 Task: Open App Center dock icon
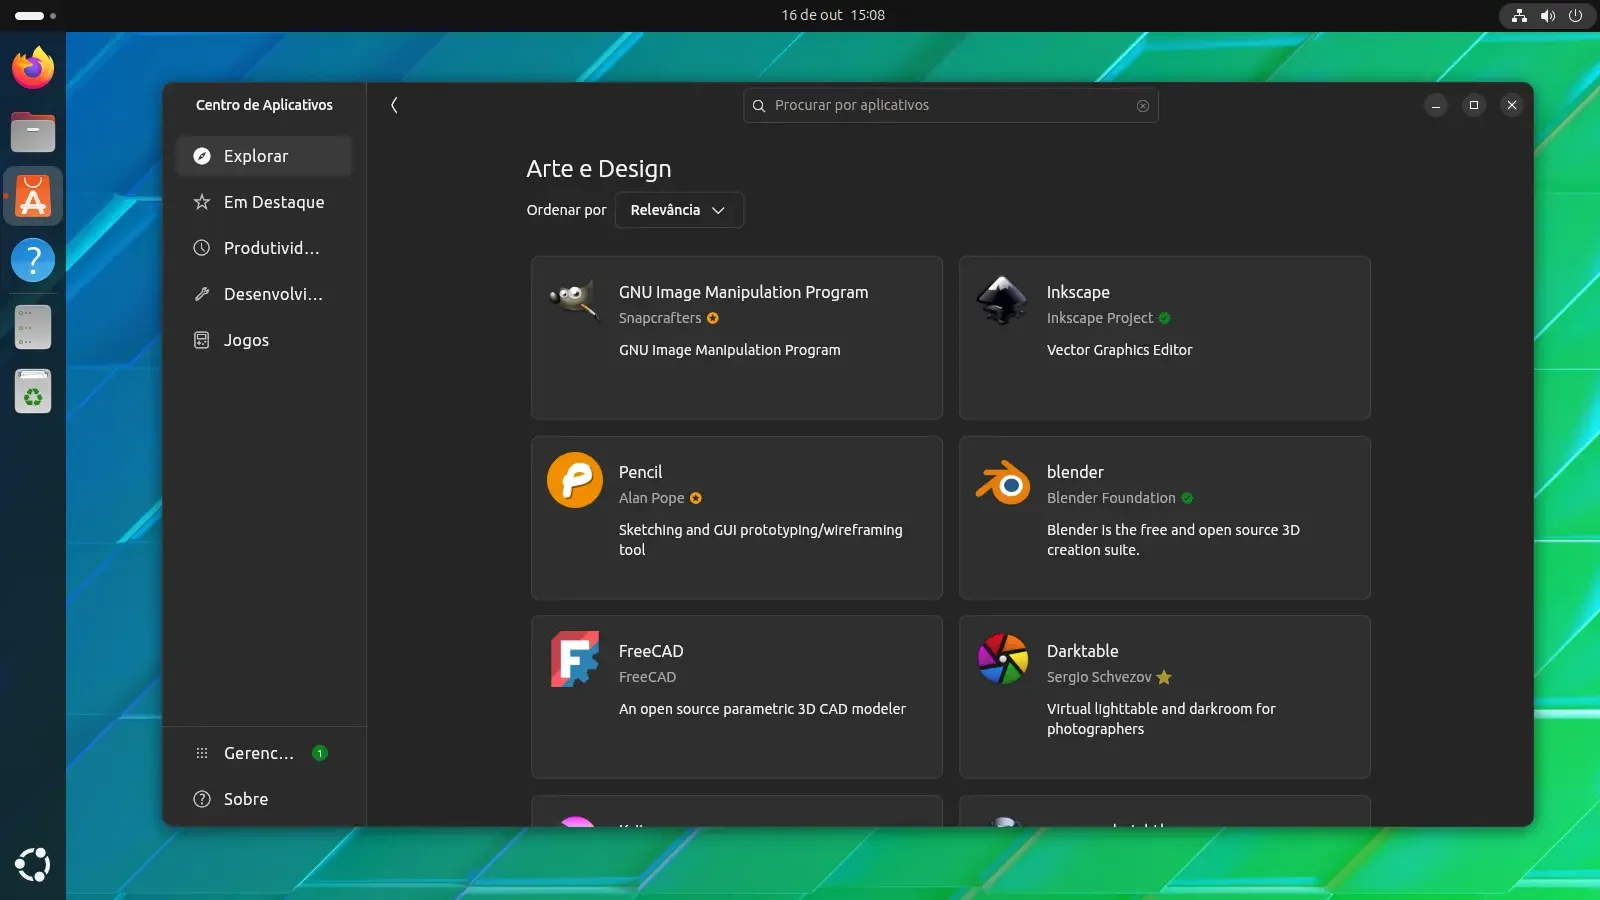(33, 196)
